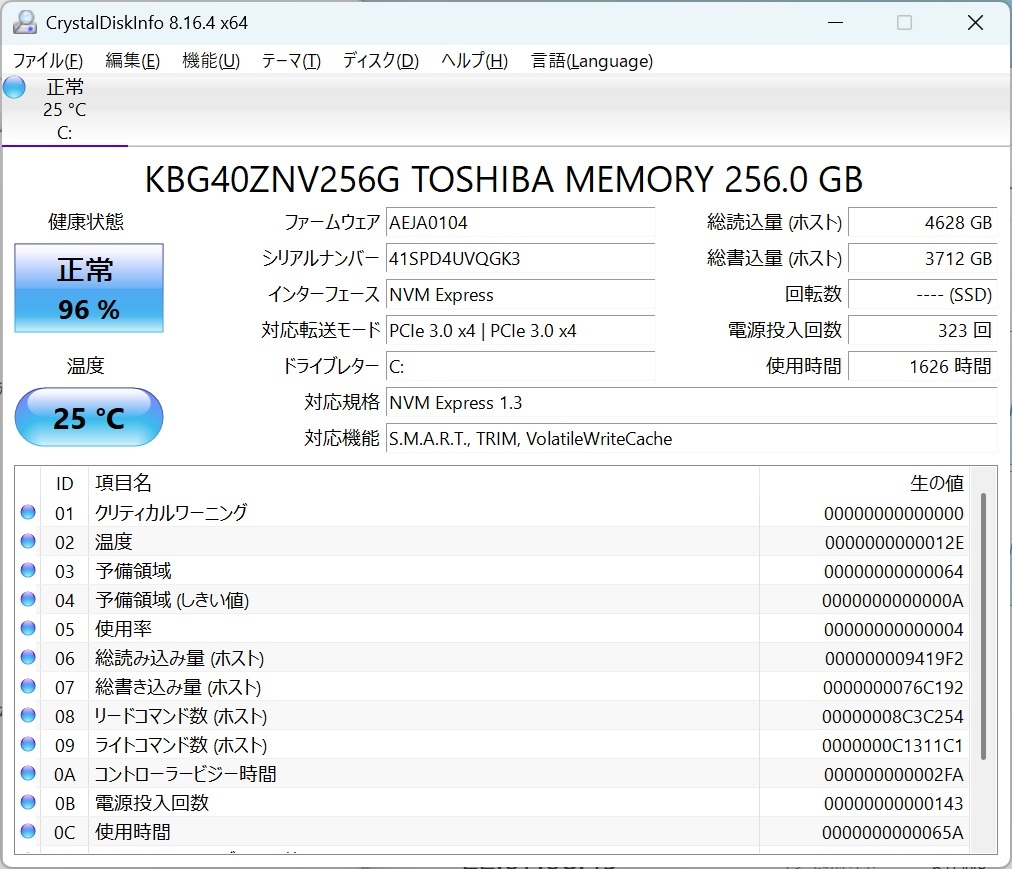Open the 言語(Language) menu
The image size is (1013, 869).
click(x=592, y=61)
